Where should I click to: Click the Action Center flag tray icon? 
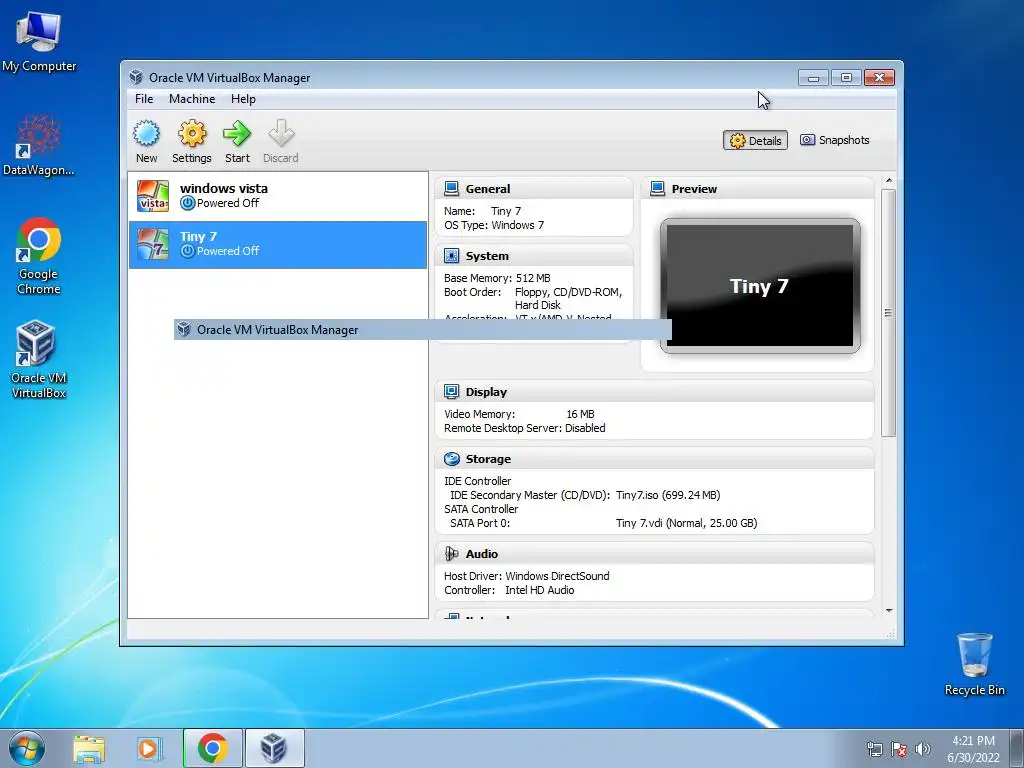click(x=899, y=749)
